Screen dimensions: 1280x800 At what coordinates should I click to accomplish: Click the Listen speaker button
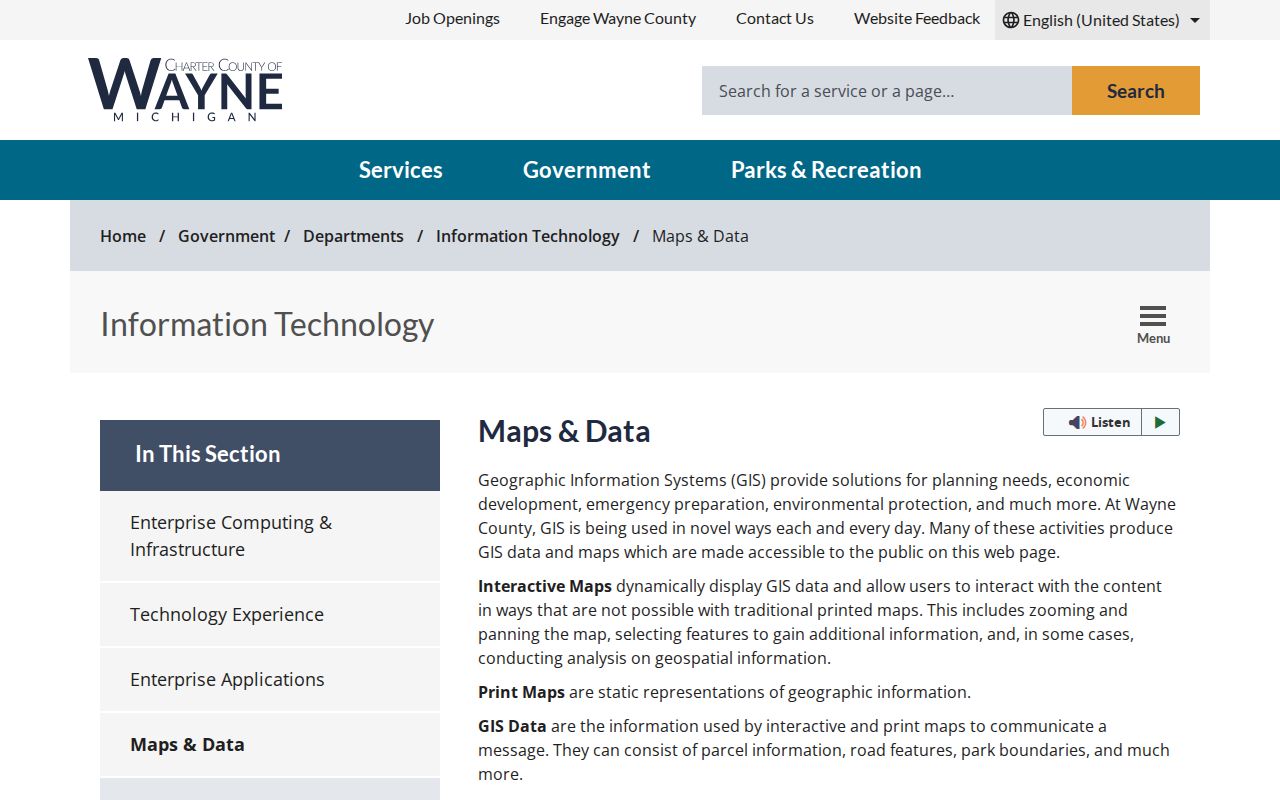[1092, 422]
